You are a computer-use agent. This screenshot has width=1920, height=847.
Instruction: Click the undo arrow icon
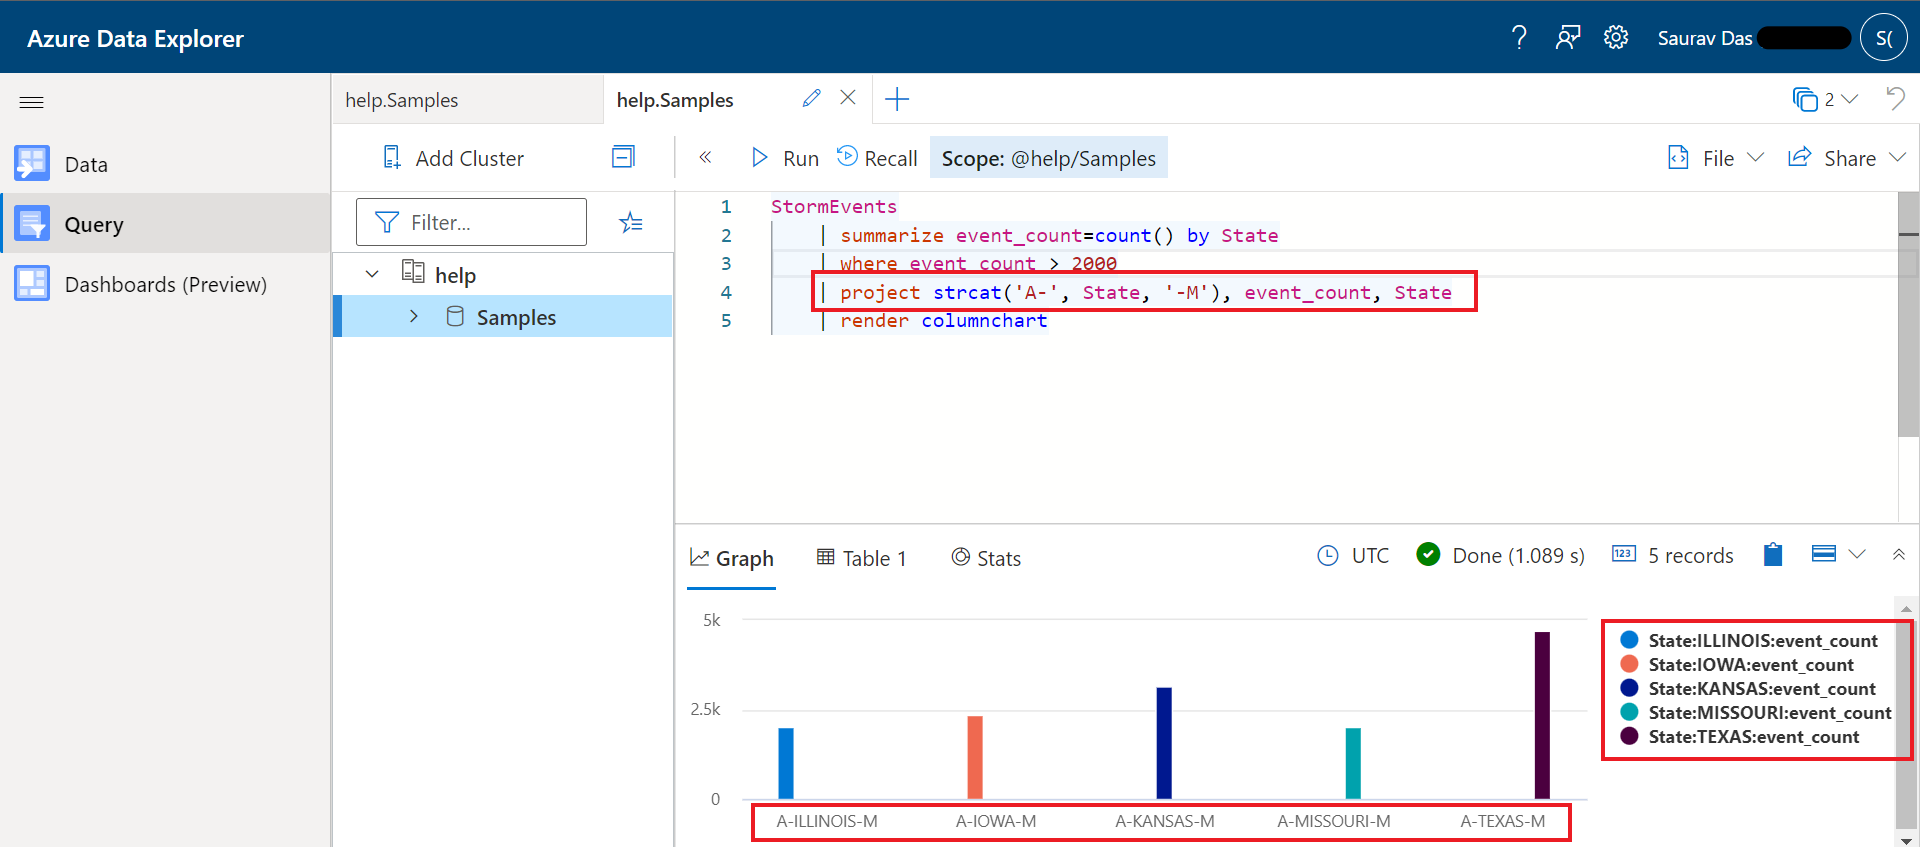(1895, 98)
